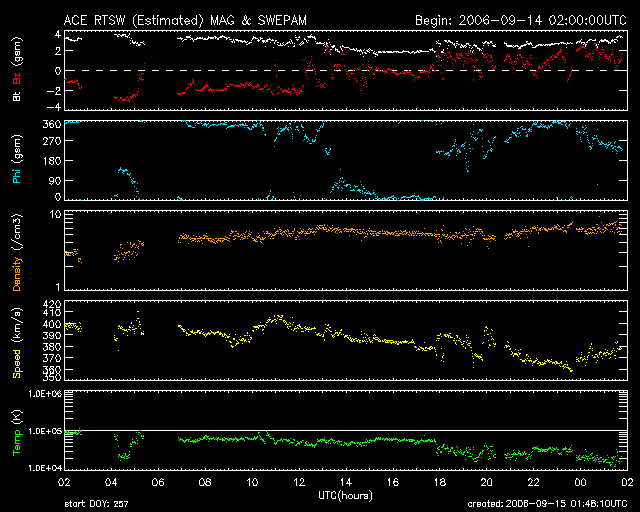Click the 16 hour tick label
Viewport: 640px width, 512px height.
click(393, 483)
